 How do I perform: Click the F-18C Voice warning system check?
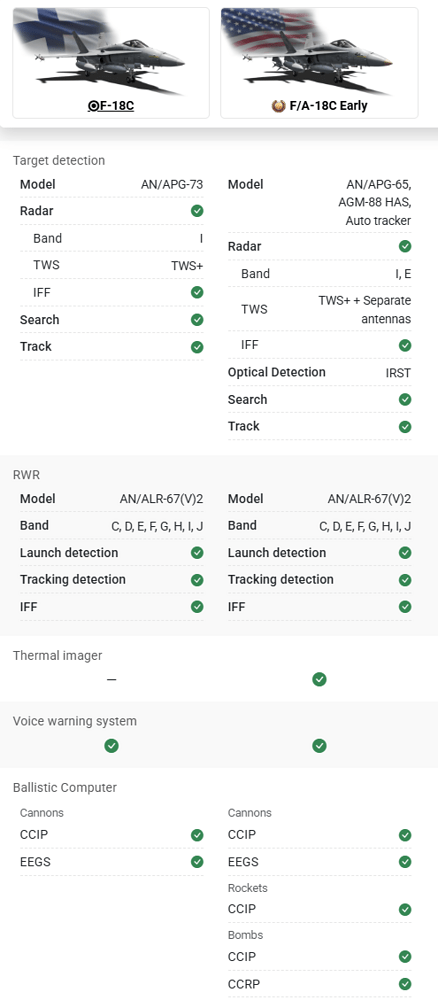pyautogui.click(x=112, y=746)
